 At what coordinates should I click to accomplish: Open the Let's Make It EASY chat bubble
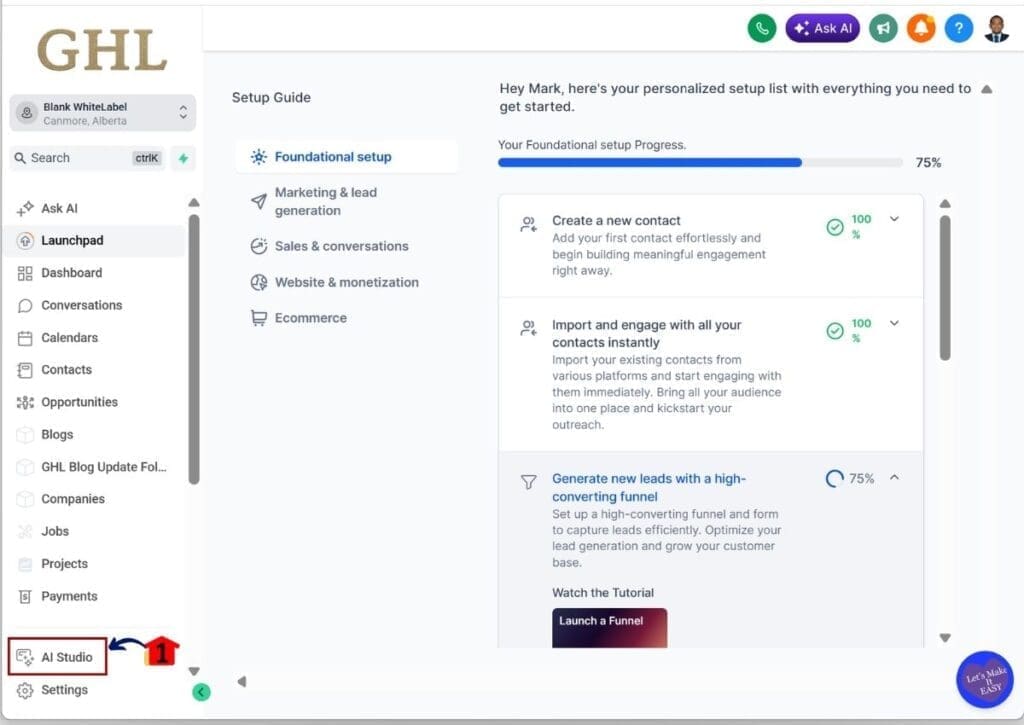tap(985, 680)
